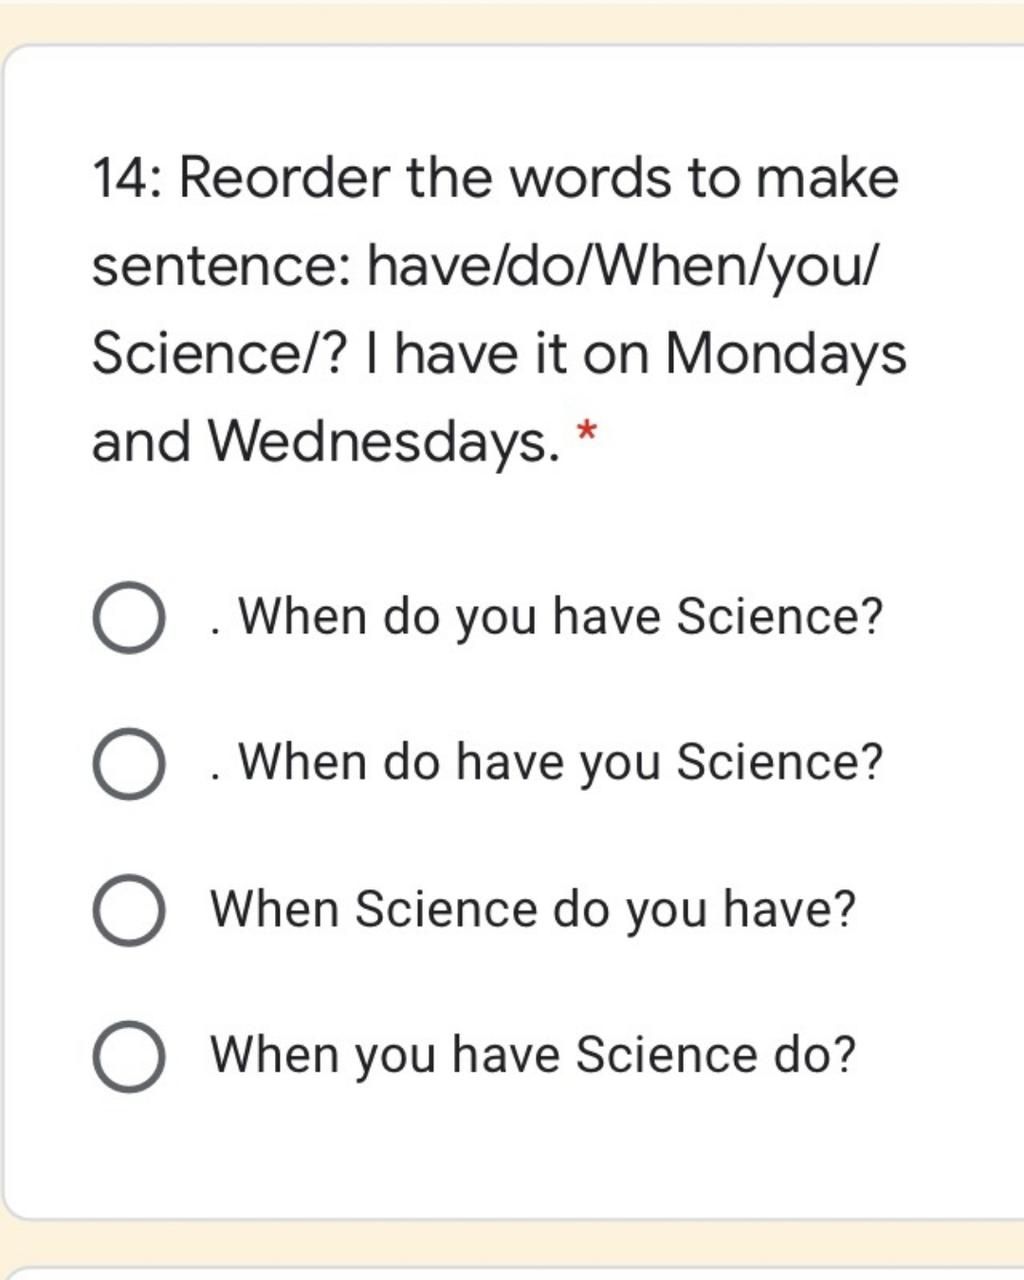Click the "When do you have Science?" label text
This screenshot has width=1024, height=1280.
tap(547, 617)
